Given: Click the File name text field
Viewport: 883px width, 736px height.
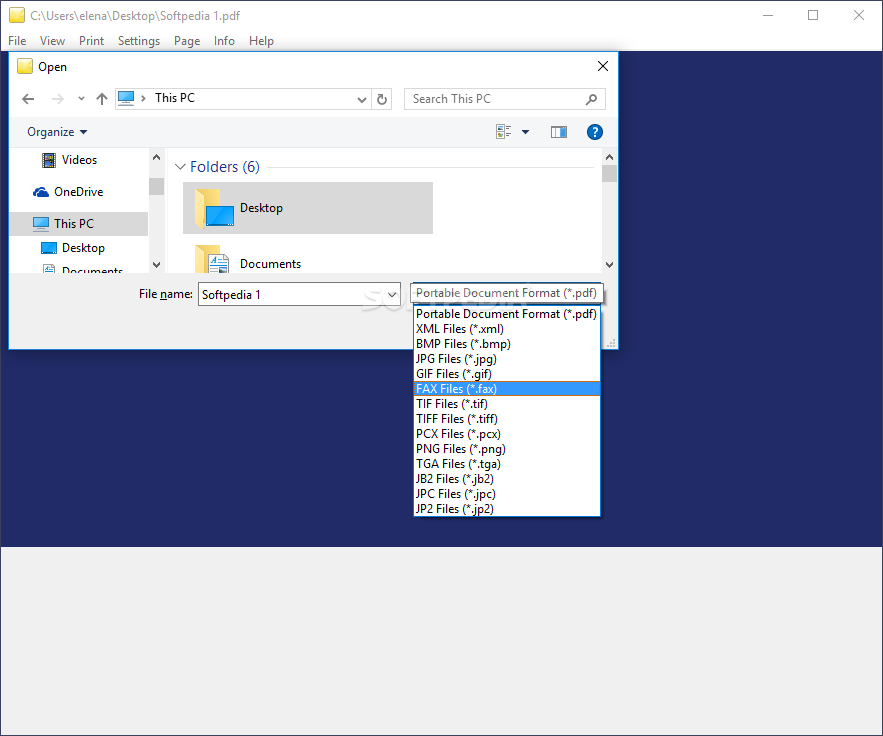Looking at the screenshot, I should tap(291, 295).
